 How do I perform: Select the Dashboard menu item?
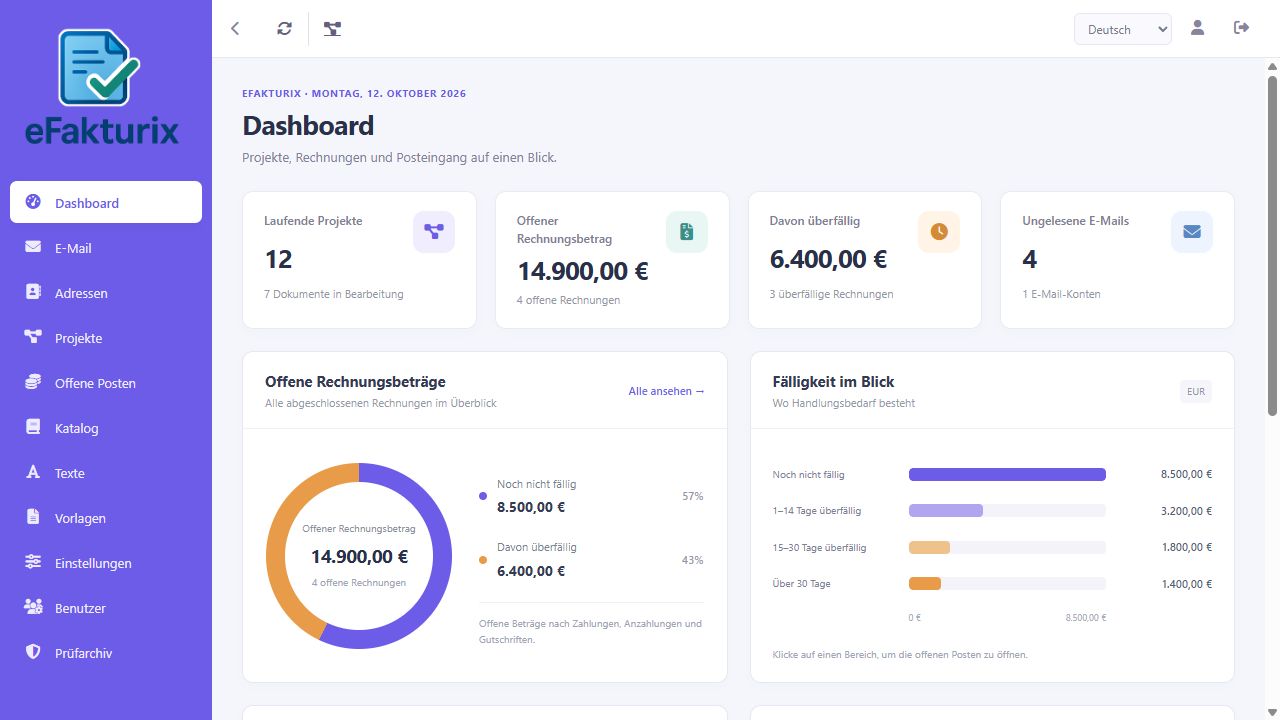(x=106, y=203)
